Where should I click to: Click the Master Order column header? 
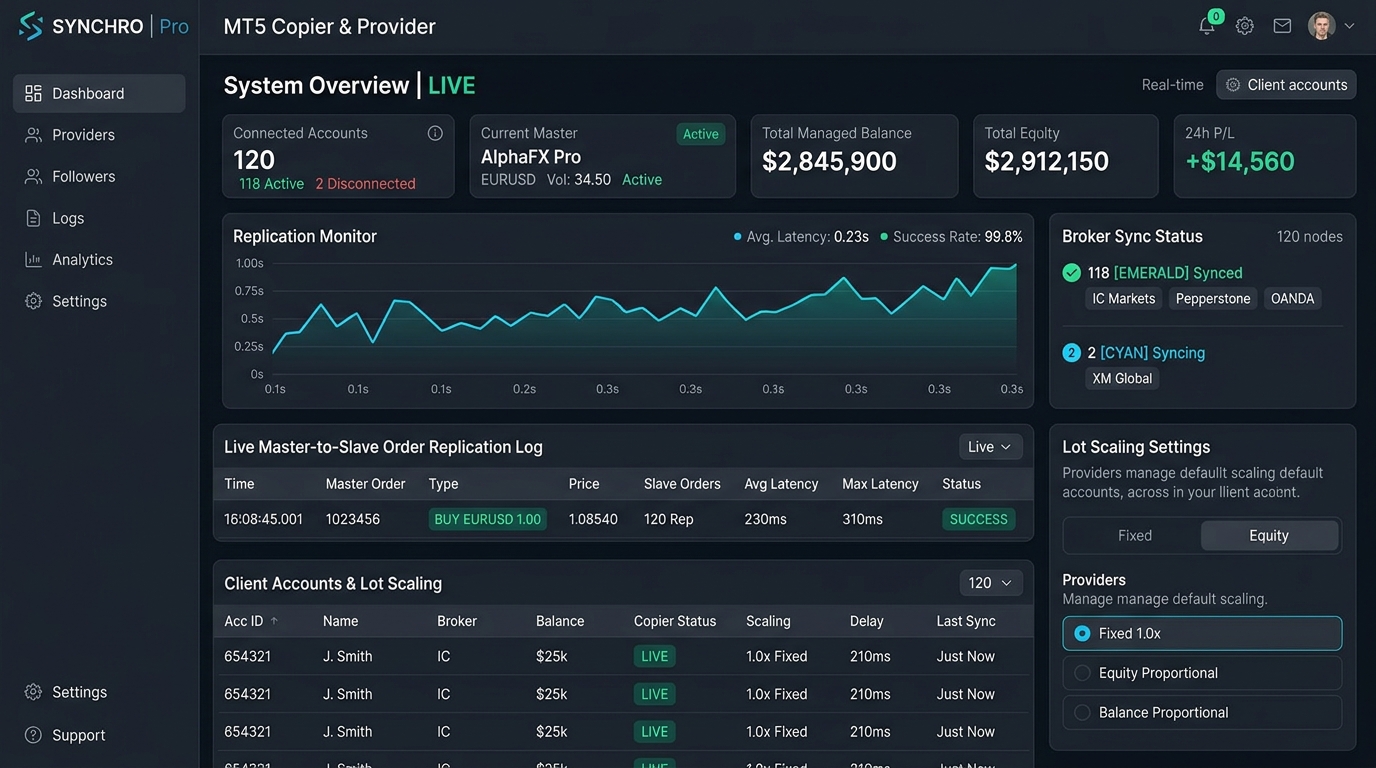click(365, 484)
